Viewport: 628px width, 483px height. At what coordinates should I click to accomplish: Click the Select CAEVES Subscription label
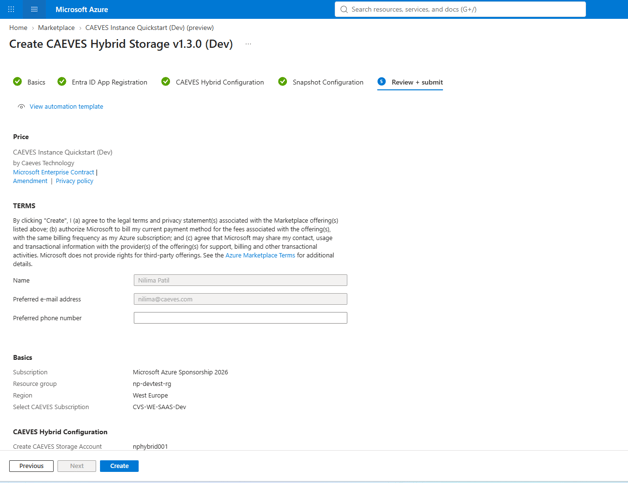51,407
